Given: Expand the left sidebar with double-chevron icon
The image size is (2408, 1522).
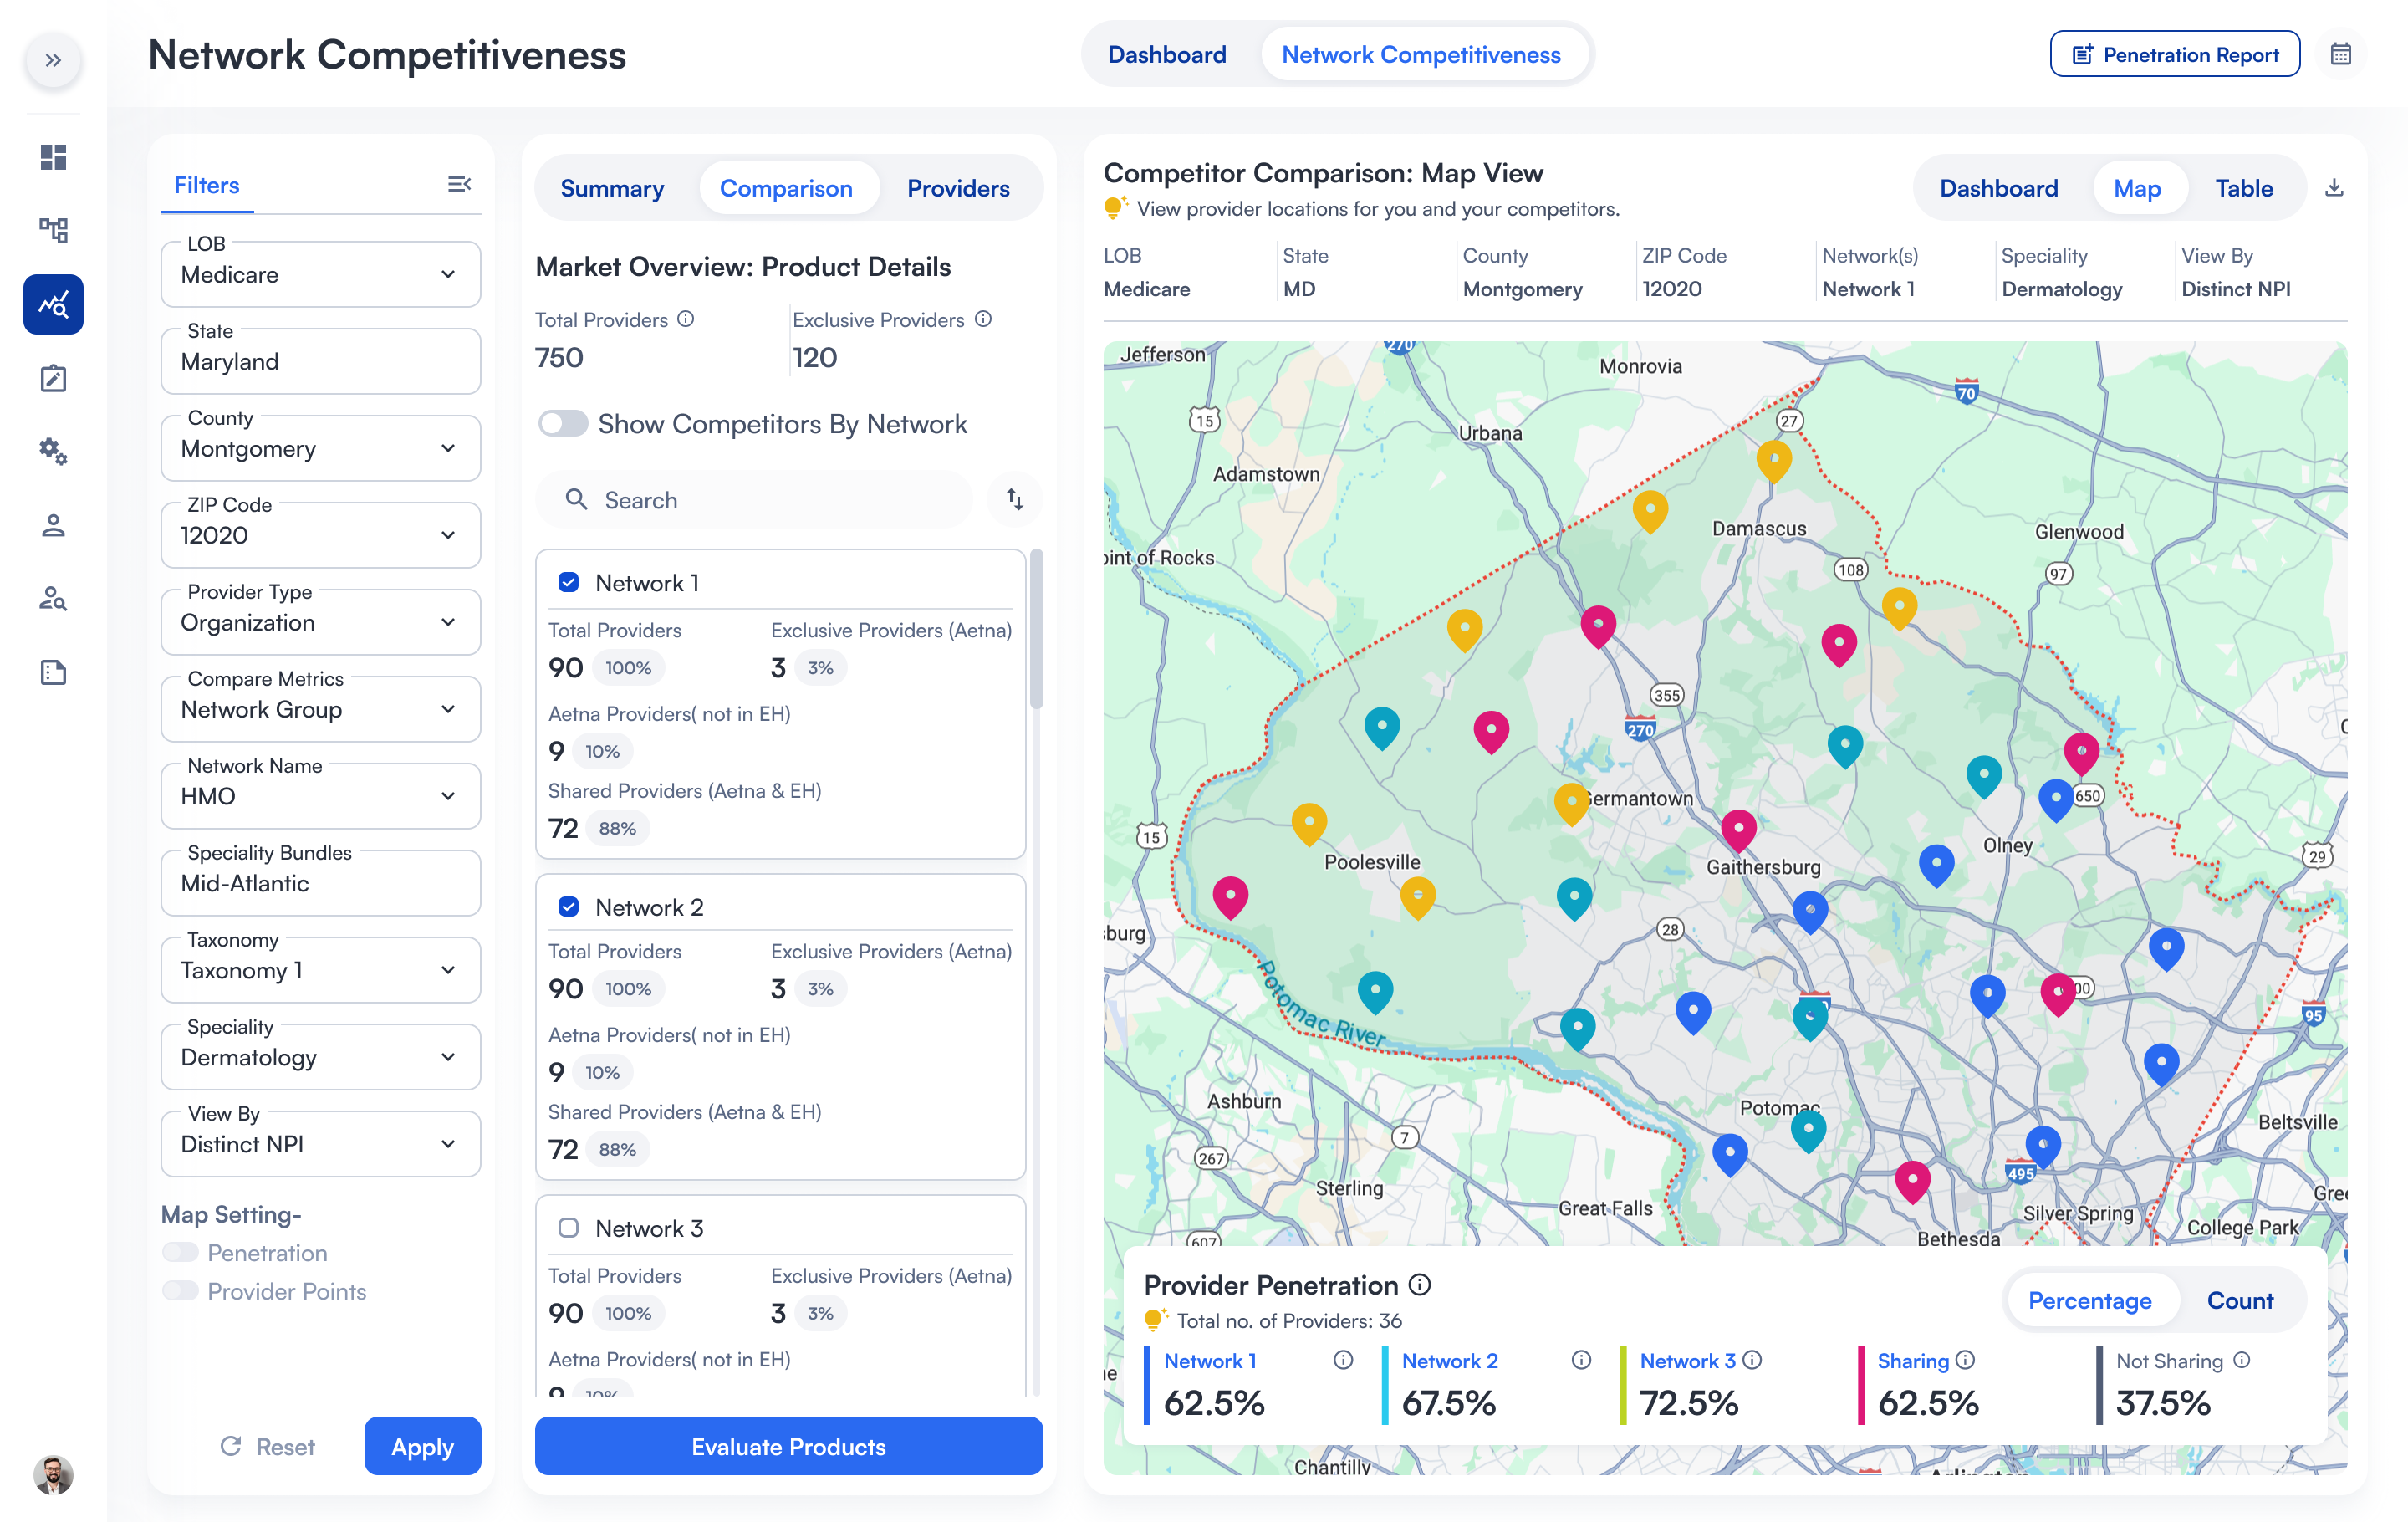Looking at the screenshot, I should tap(53, 60).
